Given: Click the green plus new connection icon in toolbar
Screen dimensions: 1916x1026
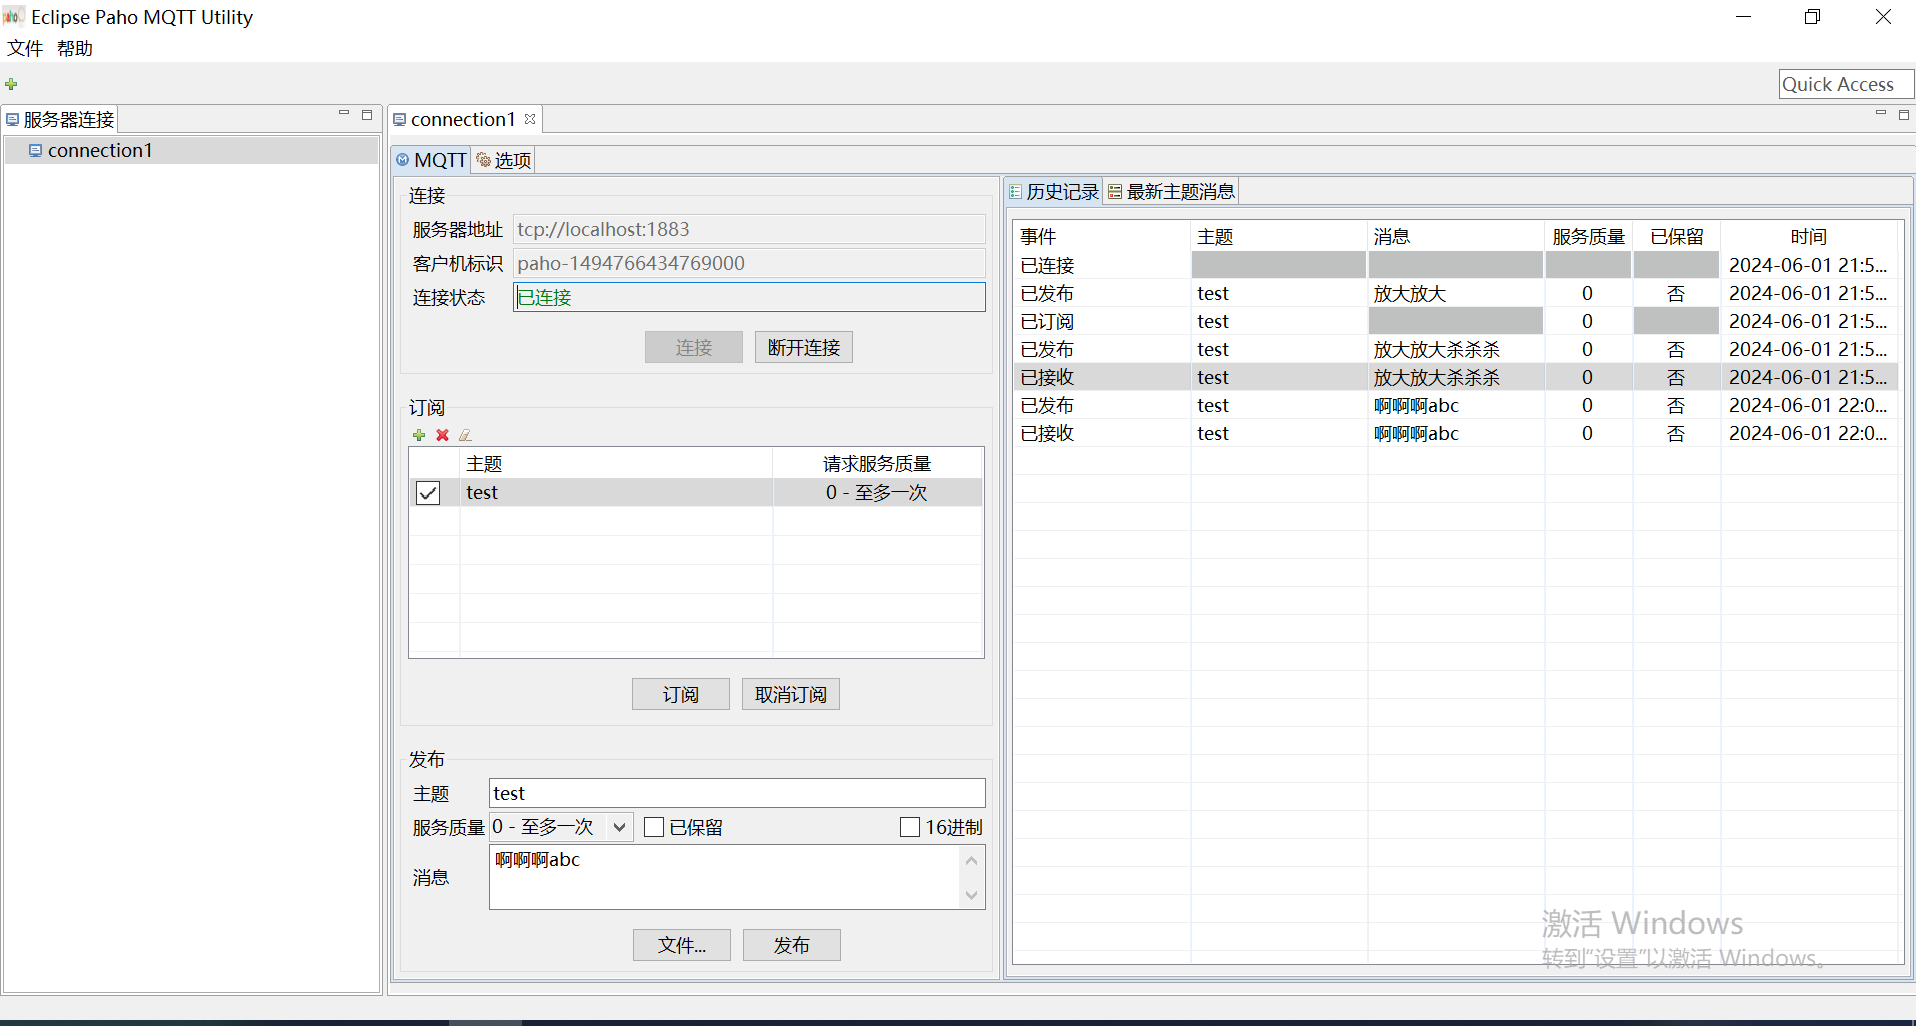Looking at the screenshot, I should click(11, 84).
